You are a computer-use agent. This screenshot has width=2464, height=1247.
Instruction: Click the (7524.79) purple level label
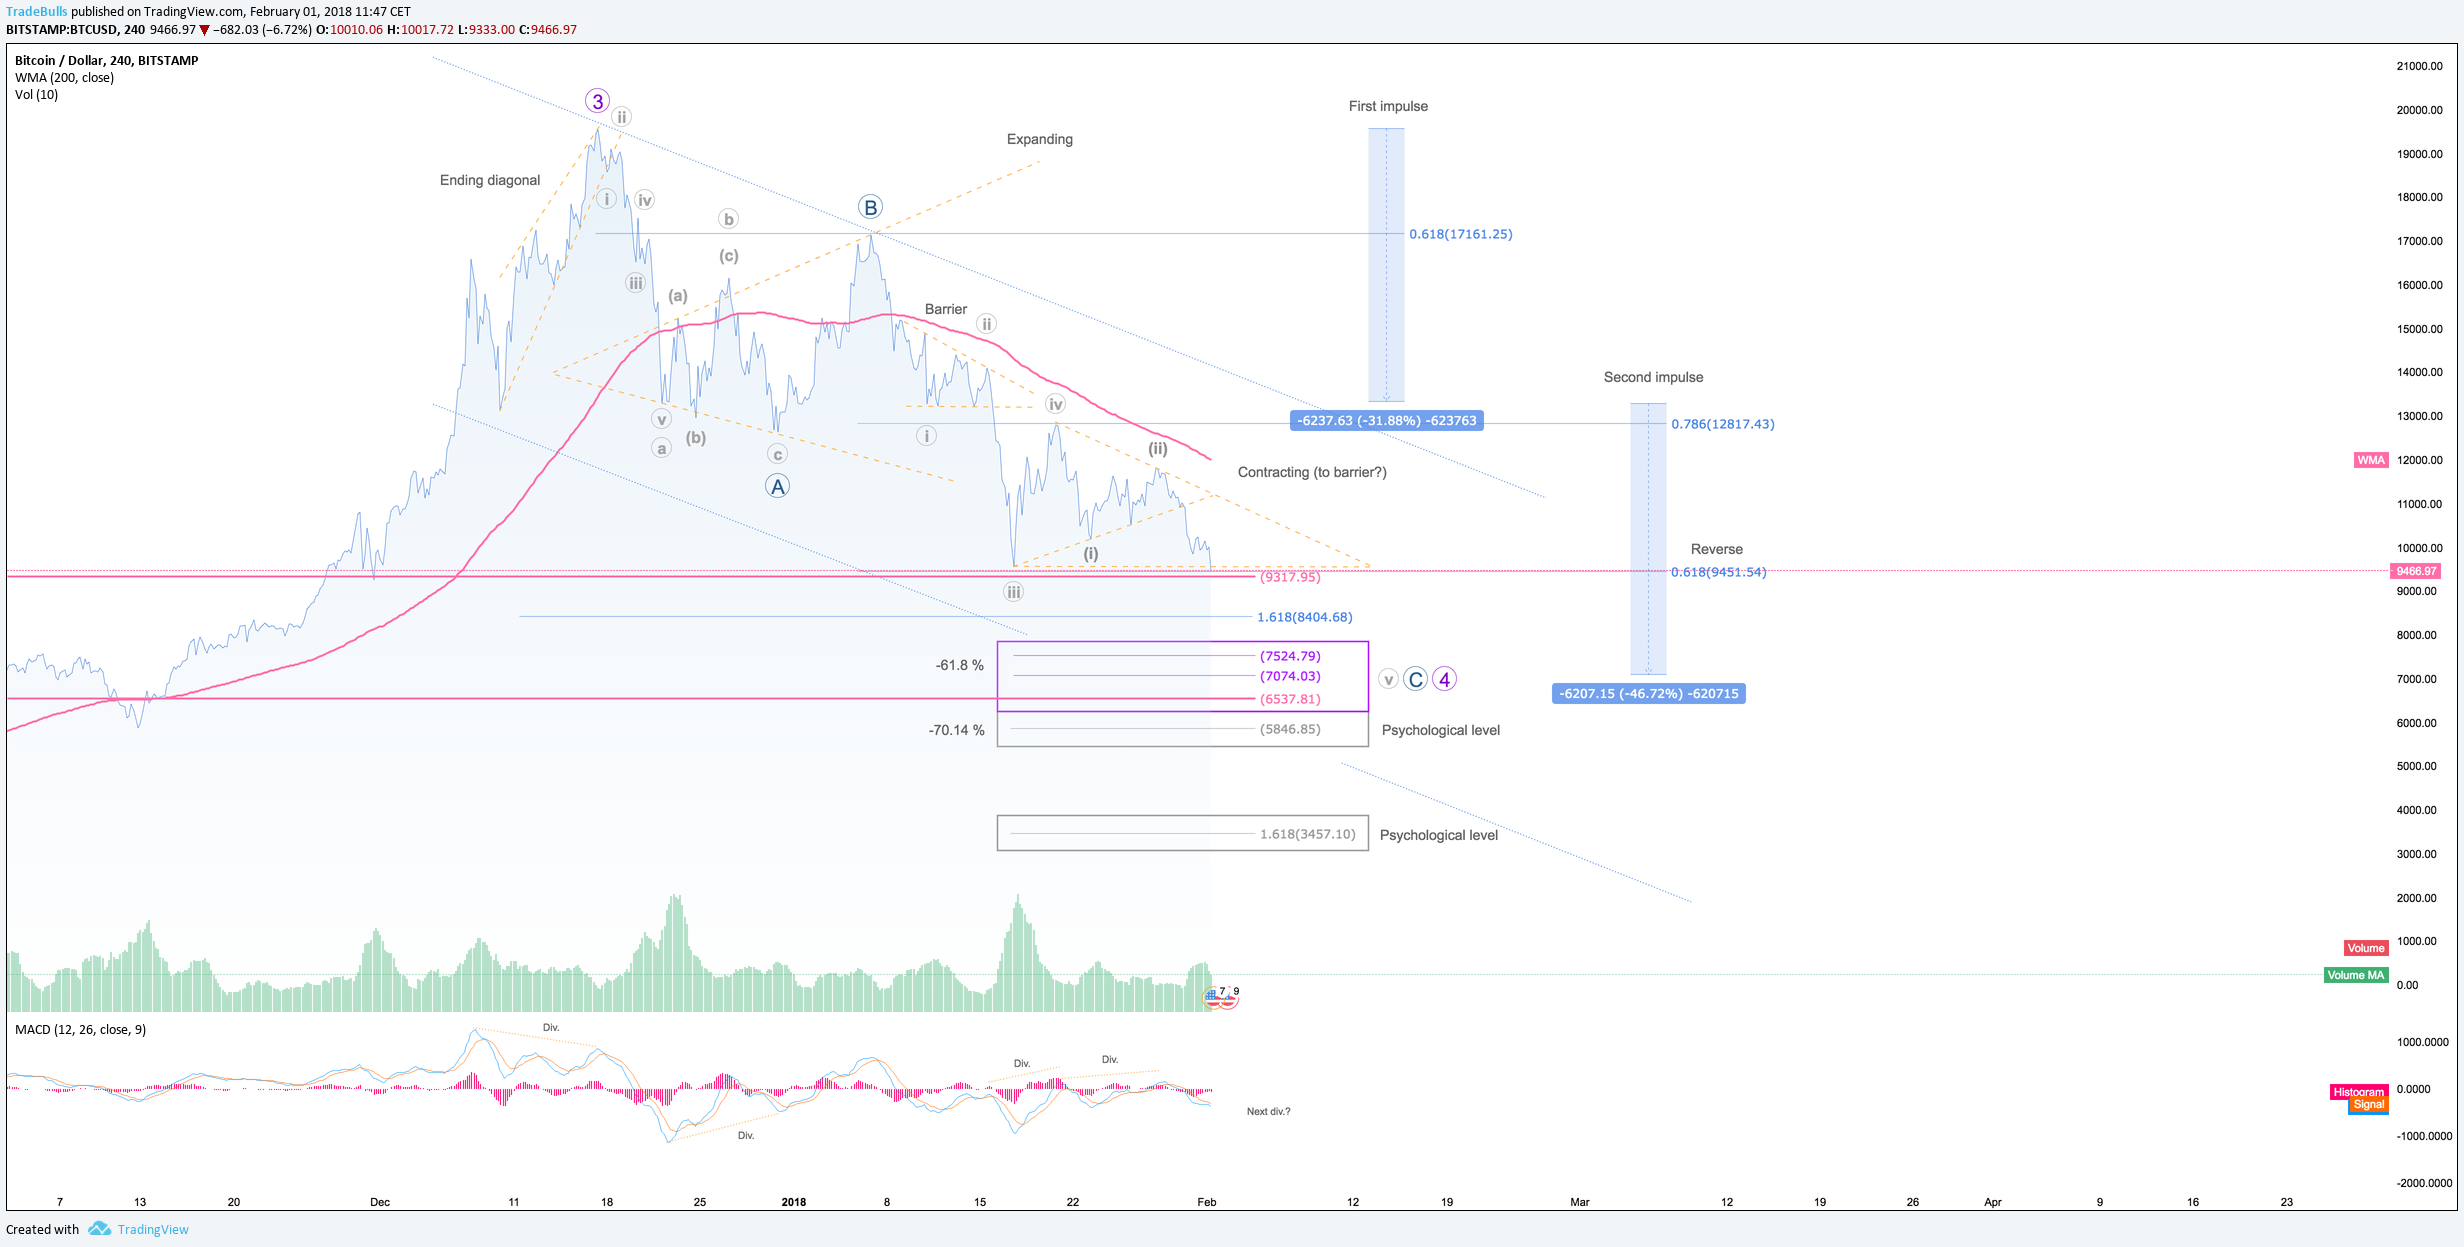click(1290, 656)
